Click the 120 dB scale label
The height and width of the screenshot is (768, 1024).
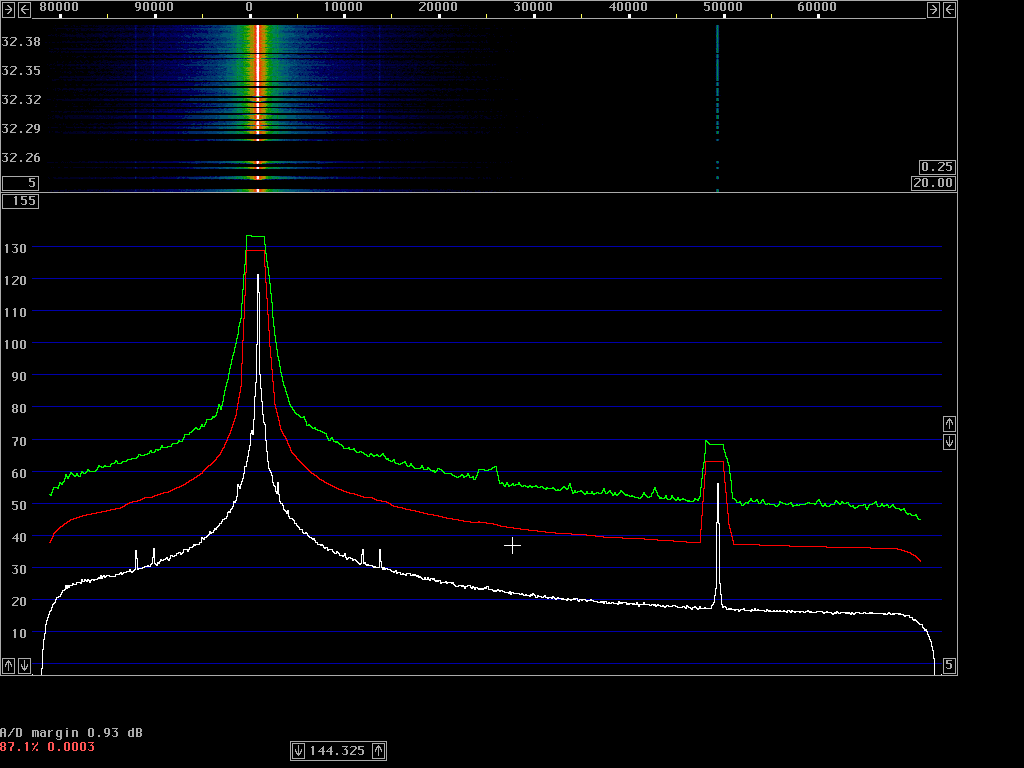coord(15,281)
